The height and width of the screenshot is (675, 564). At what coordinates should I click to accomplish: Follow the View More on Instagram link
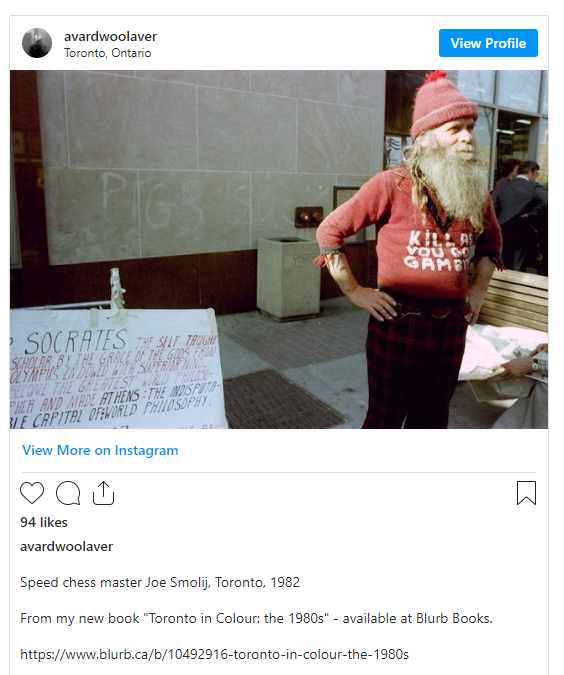click(100, 450)
